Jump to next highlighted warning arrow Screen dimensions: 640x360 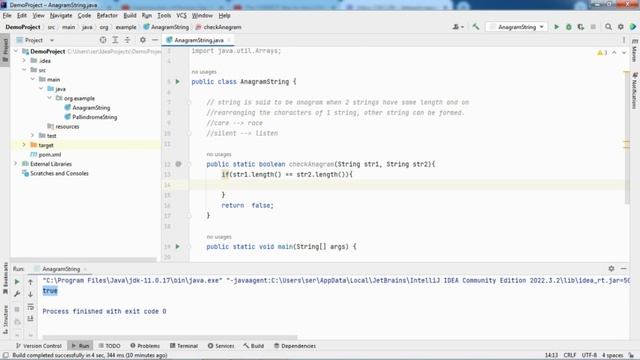pos(624,53)
